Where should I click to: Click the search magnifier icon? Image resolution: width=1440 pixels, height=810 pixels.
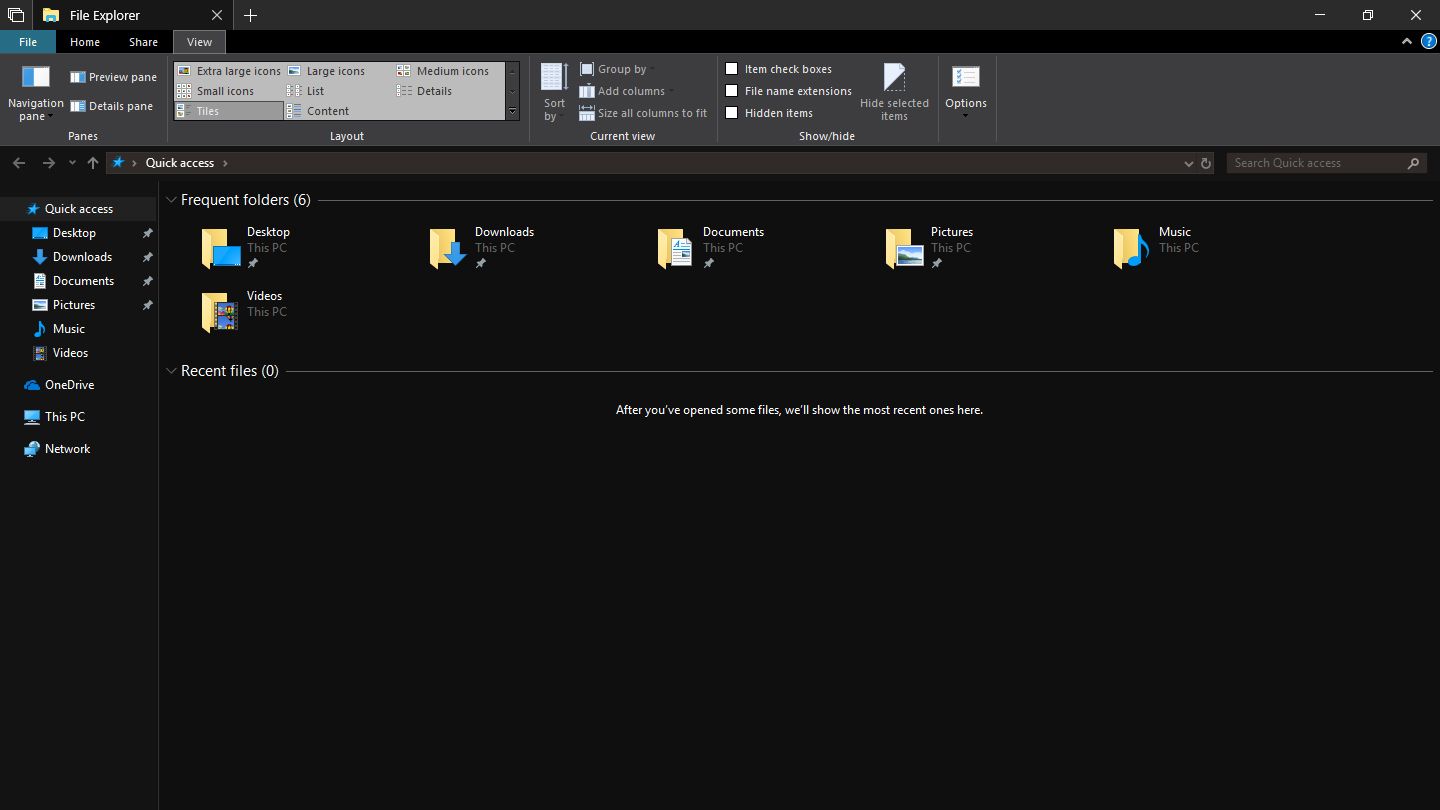pyautogui.click(x=1413, y=163)
